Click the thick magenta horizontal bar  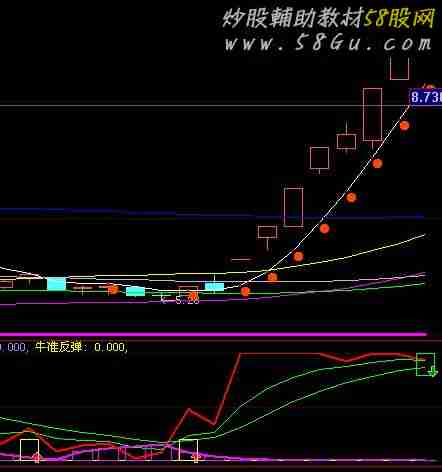point(213,334)
